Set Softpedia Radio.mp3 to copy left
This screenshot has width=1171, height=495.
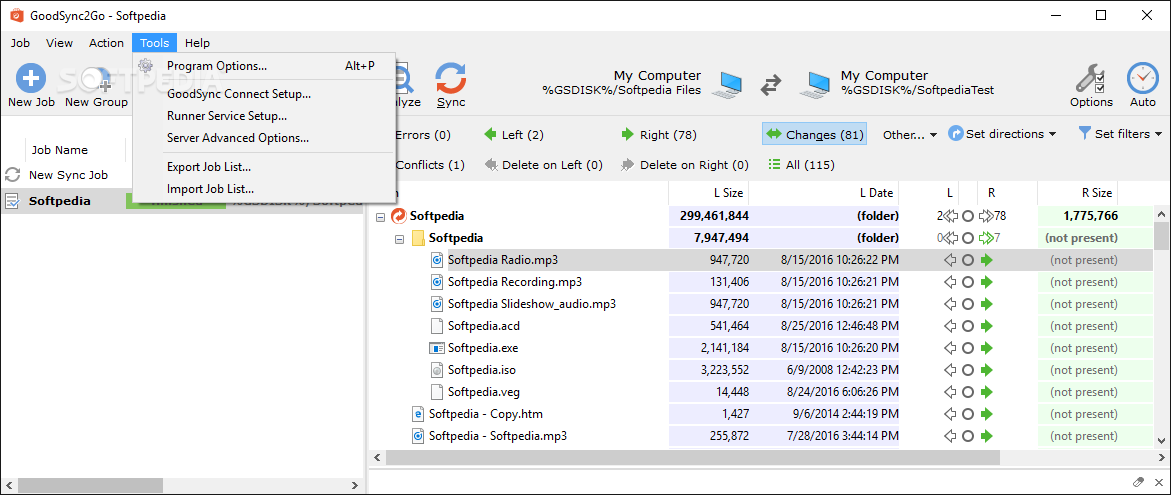950,261
